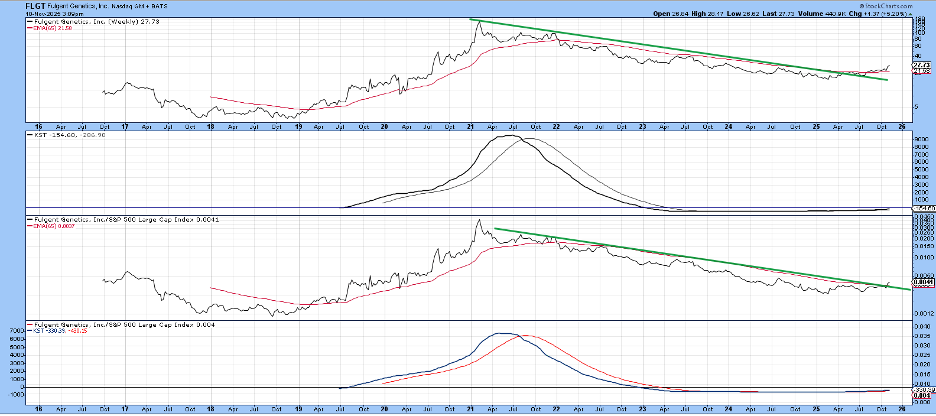The height and width of the screenshot is (416, 936).
Task: Click the Chg percentage value in the header
Action: [x=893, y=13]
